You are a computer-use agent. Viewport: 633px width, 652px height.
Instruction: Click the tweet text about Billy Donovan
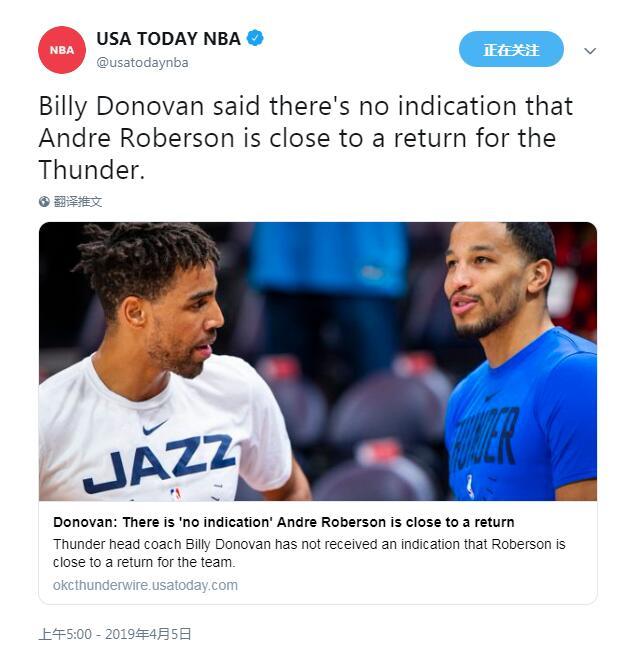(x=306, y=138)
